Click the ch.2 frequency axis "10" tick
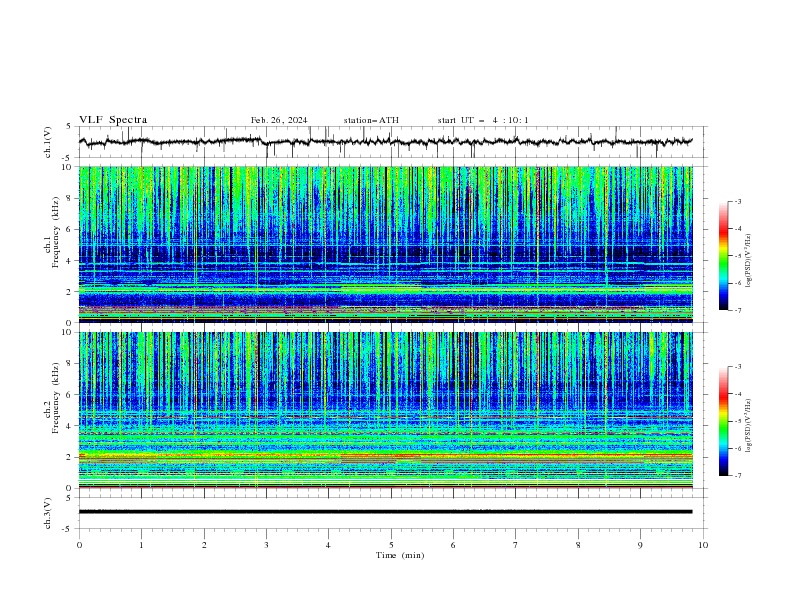The height and width of the screenshot is (612, 792). (68, 332)
